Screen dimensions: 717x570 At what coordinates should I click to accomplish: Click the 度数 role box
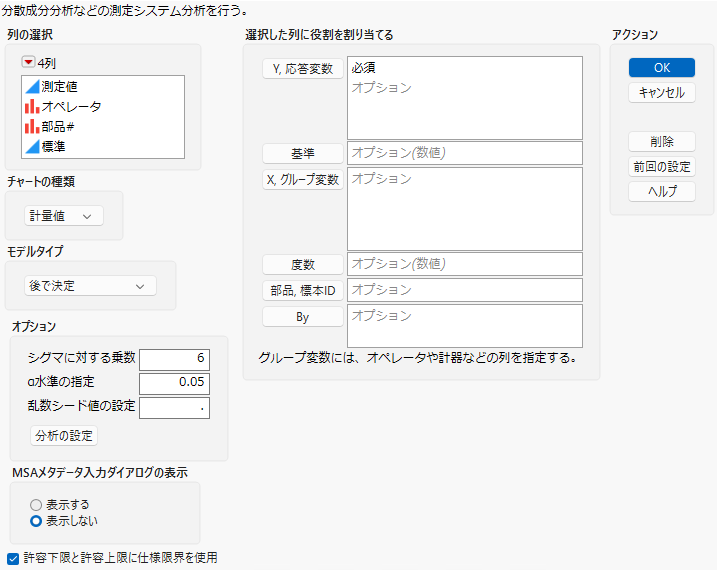[x=465, y=264]
